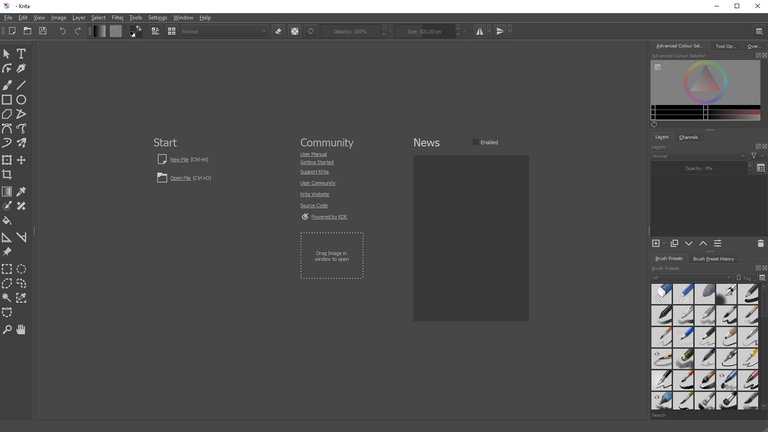Switch to Brush Preset History tab

click(713, 259)
